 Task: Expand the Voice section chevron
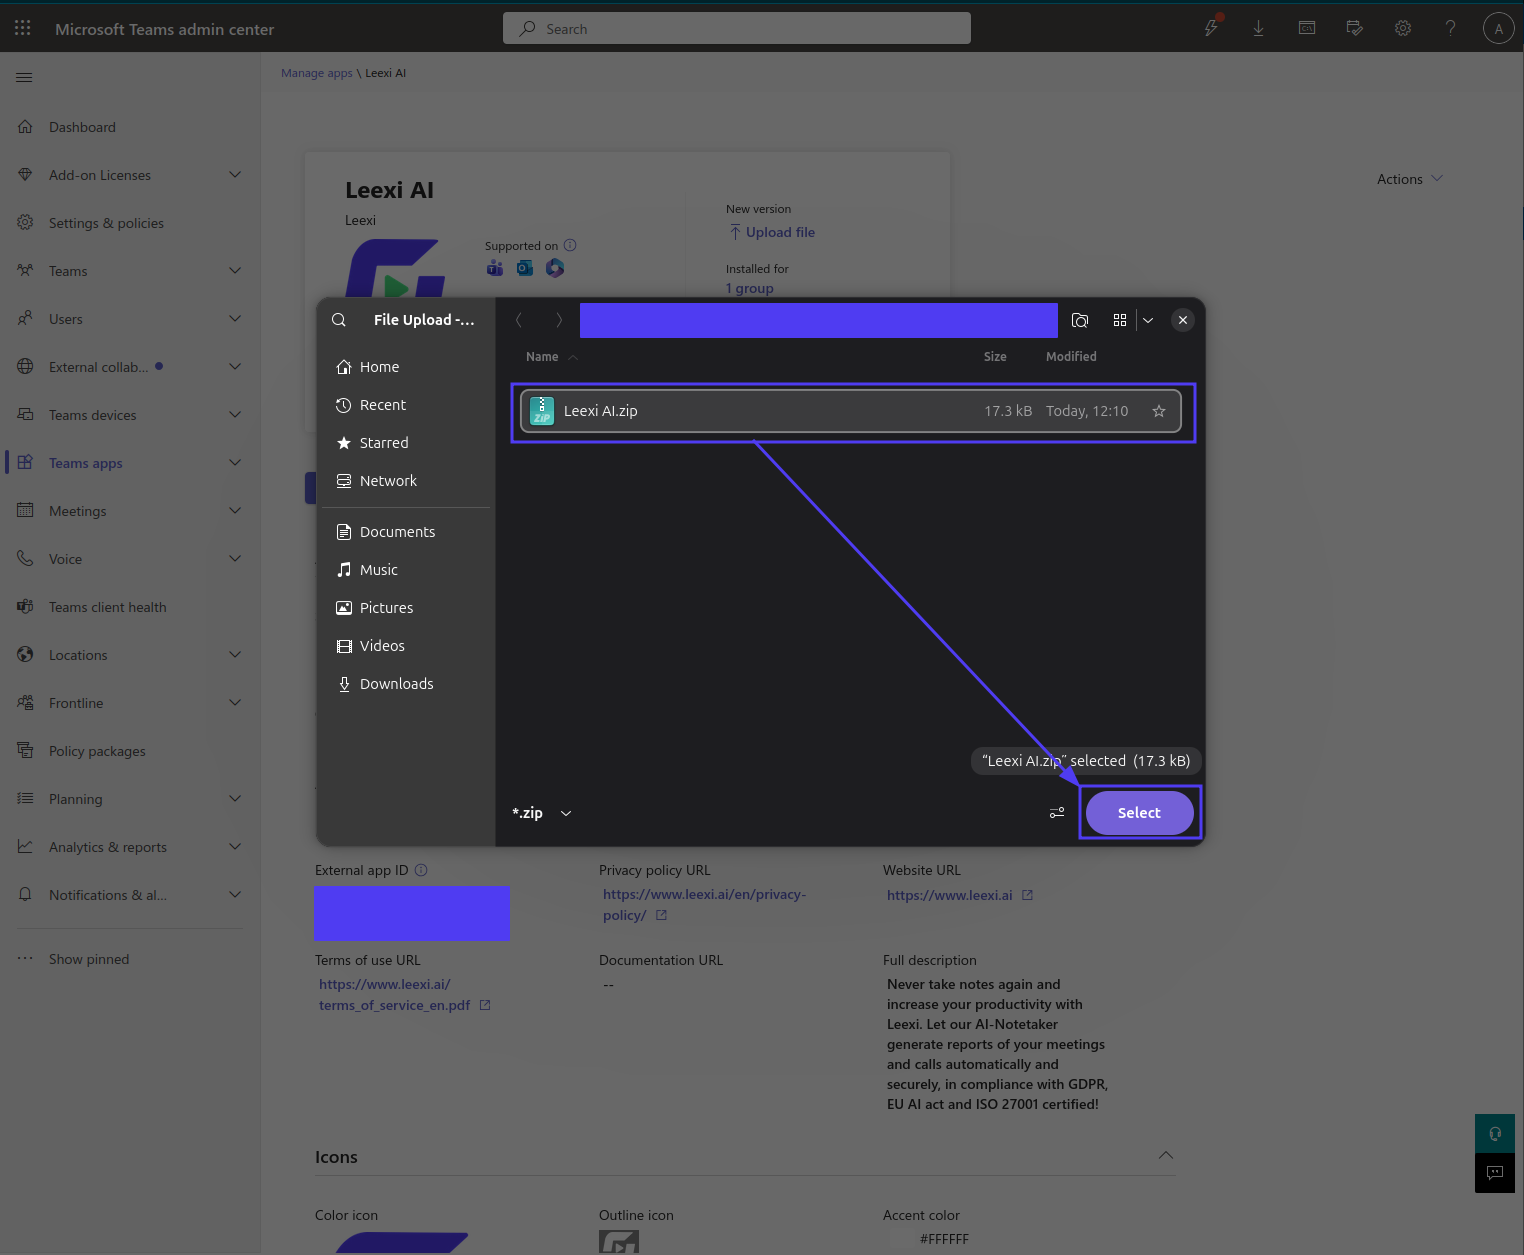(x=235, y=559)
